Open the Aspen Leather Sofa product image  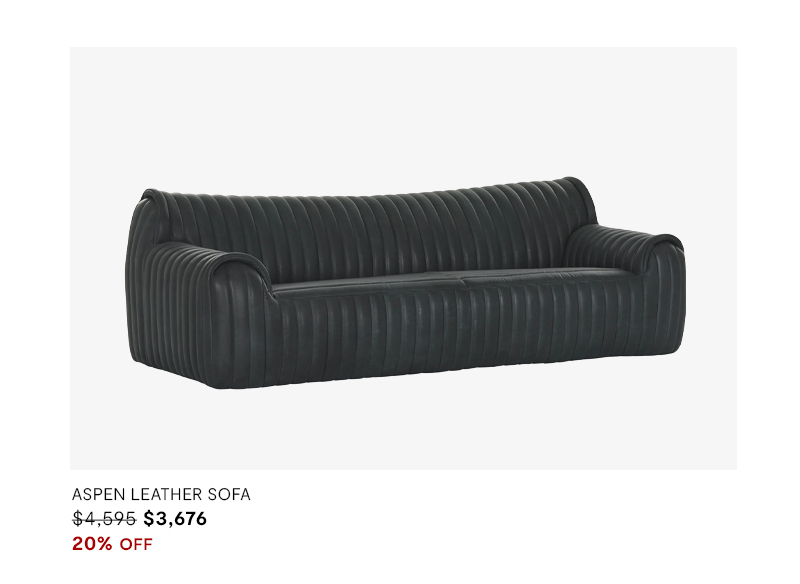[403, 258]
